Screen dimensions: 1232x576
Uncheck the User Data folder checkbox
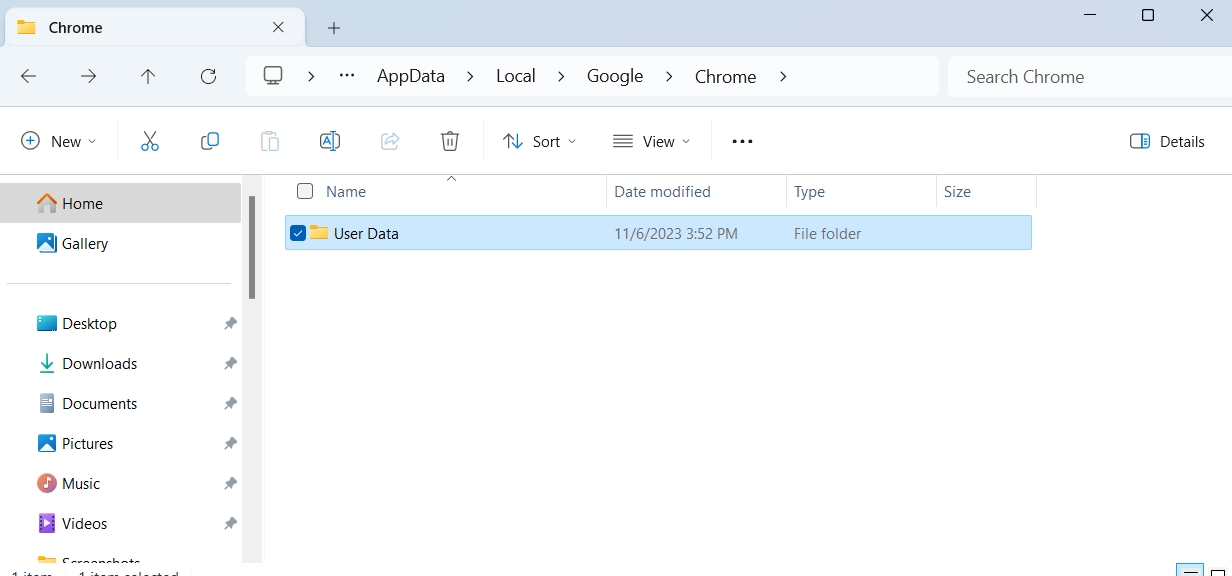pos(298,233)
